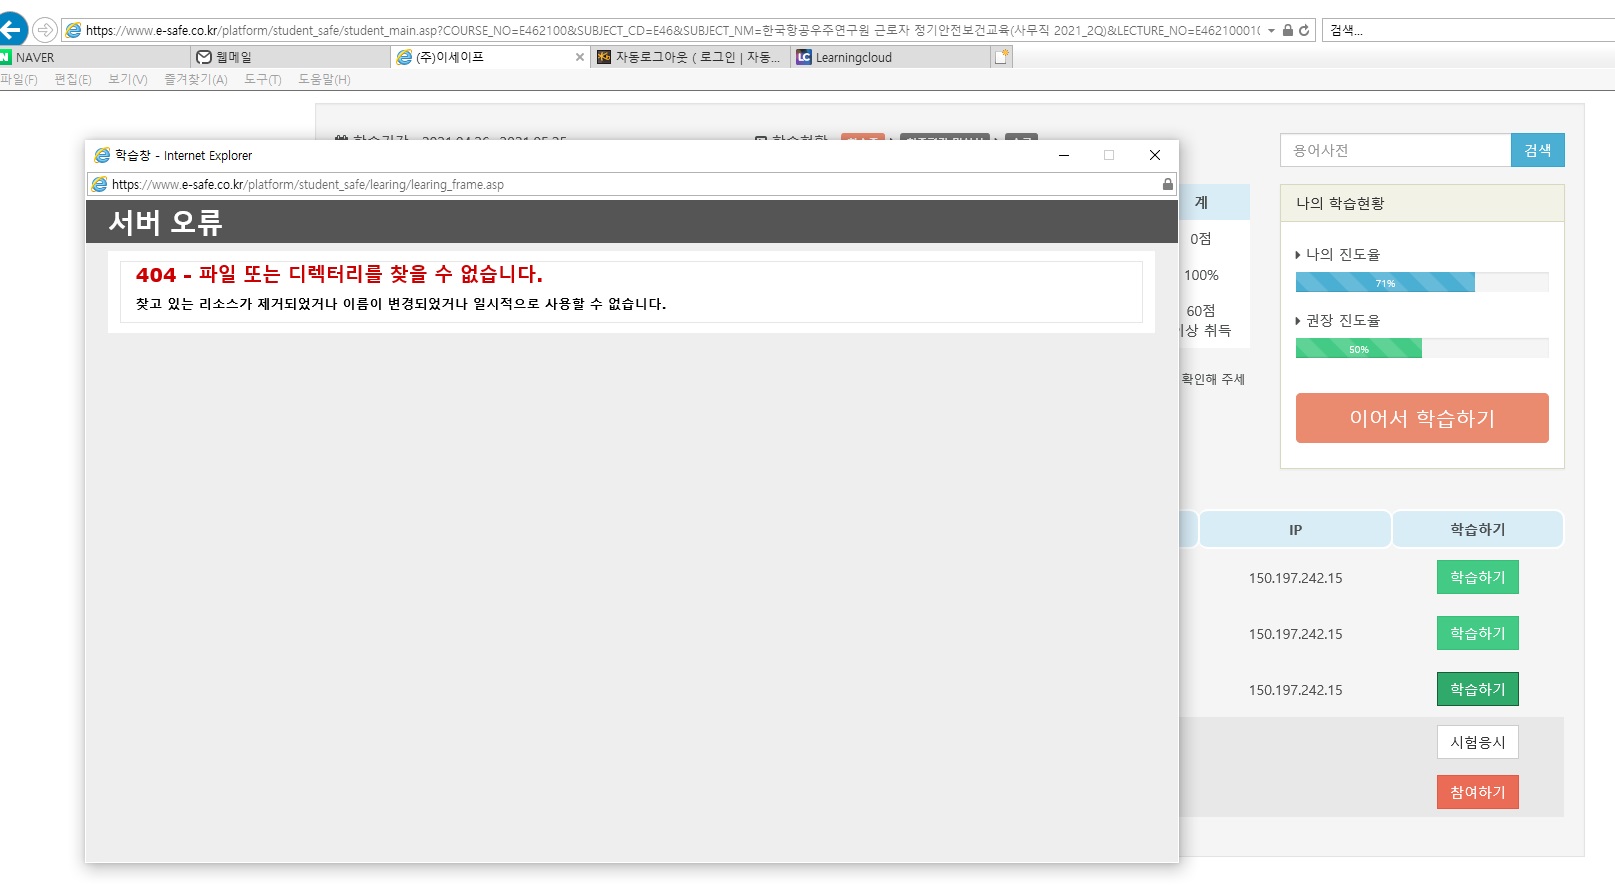Screen dimensions: 1615x889
Task: Click the browser forward arrow button
Action: [x=45, y=29]
